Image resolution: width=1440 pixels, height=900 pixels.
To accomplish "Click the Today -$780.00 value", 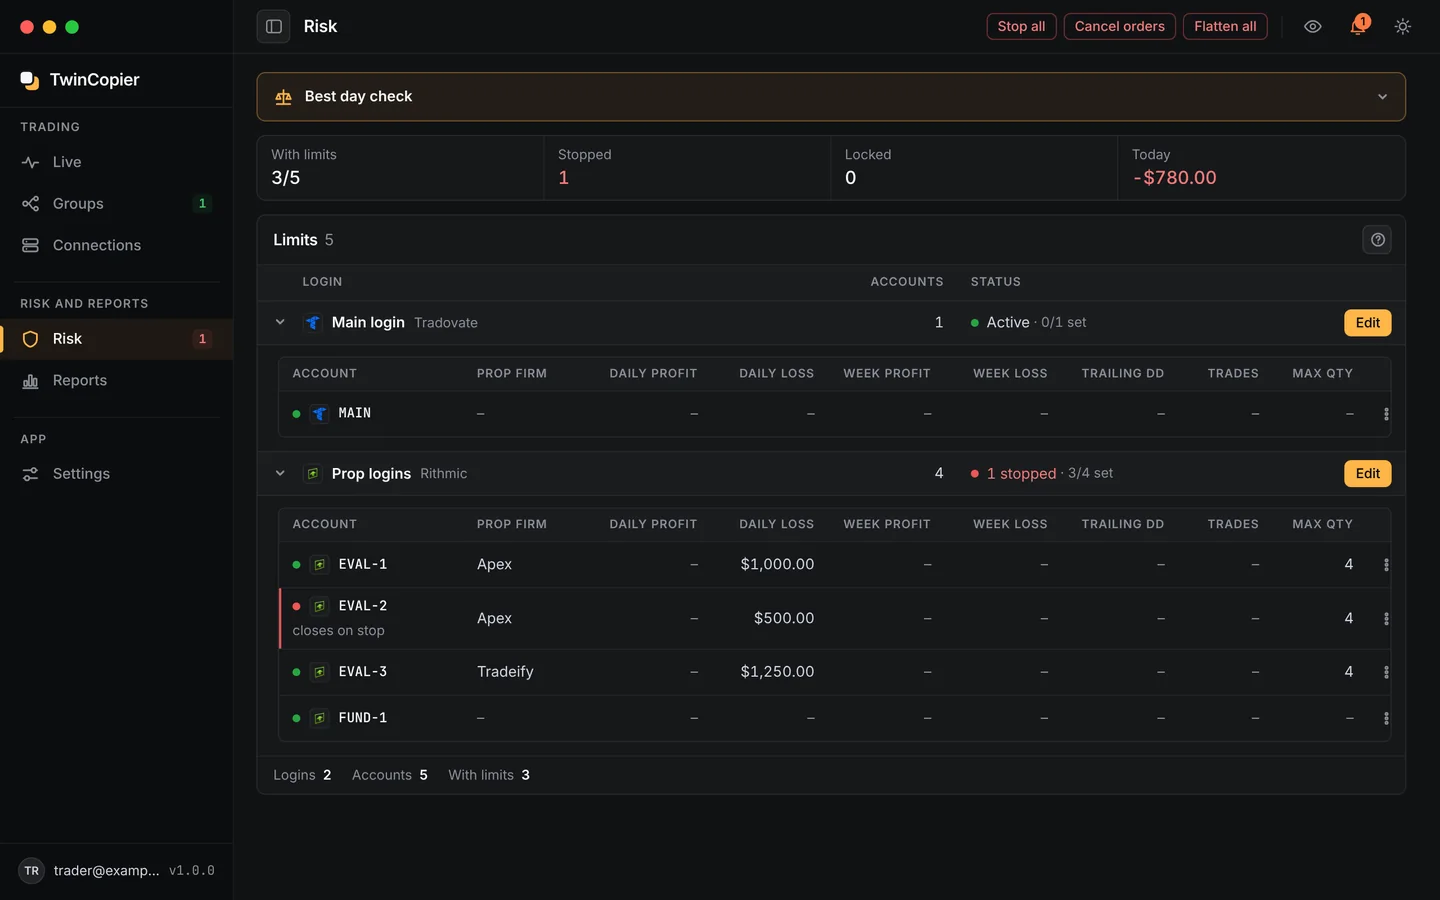I will pyautogui.click(x=1174, y=178).
